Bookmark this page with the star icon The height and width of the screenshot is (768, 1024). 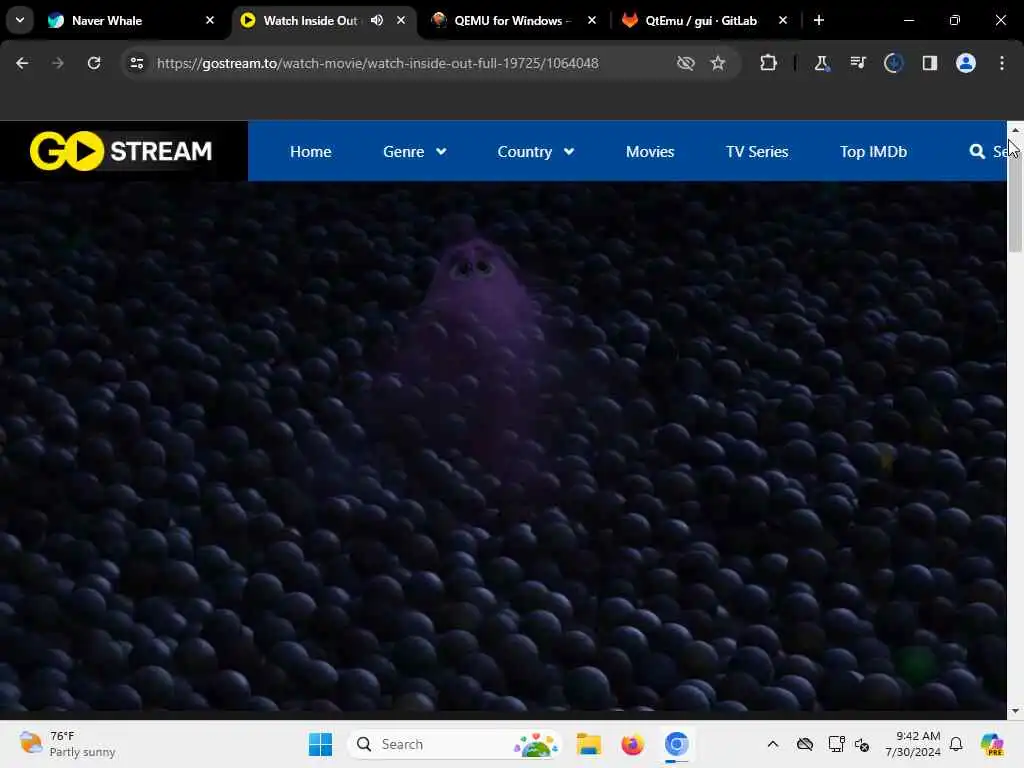tap(718, 63)
